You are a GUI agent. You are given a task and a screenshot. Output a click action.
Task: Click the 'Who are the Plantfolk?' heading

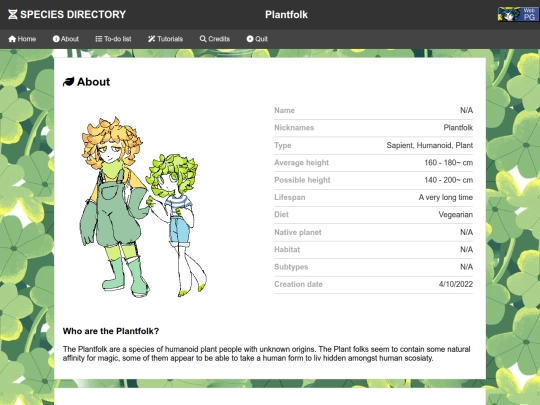(x=111, y=331)
